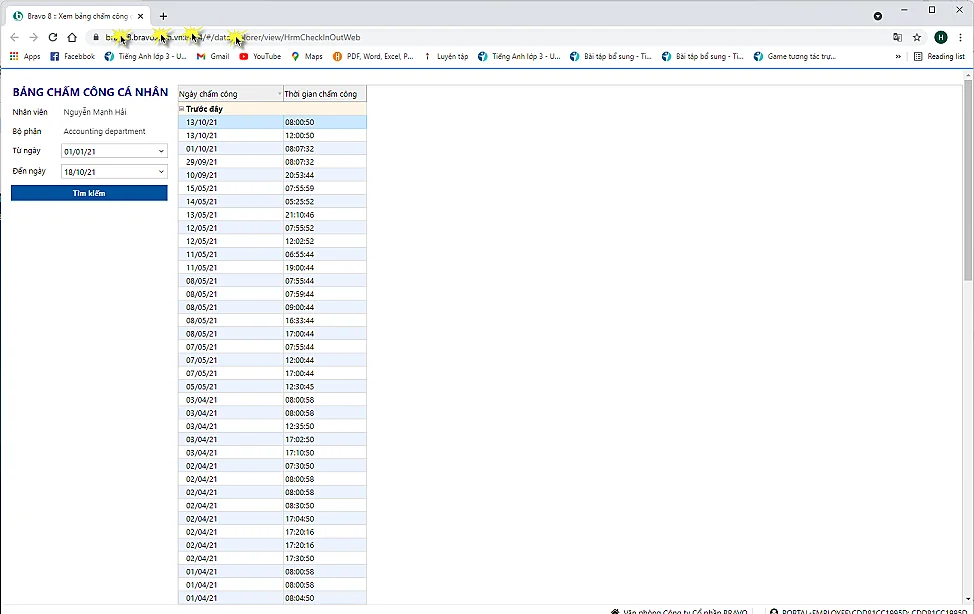
Task: Open a new browser tab
Action: coord(164,16)
